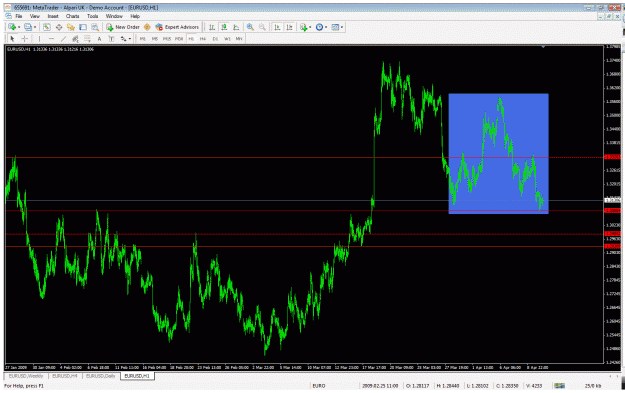Toggle chart shift from right border
Image resolution: width=625 pixels, height=393 pixels.
[289, 27]
